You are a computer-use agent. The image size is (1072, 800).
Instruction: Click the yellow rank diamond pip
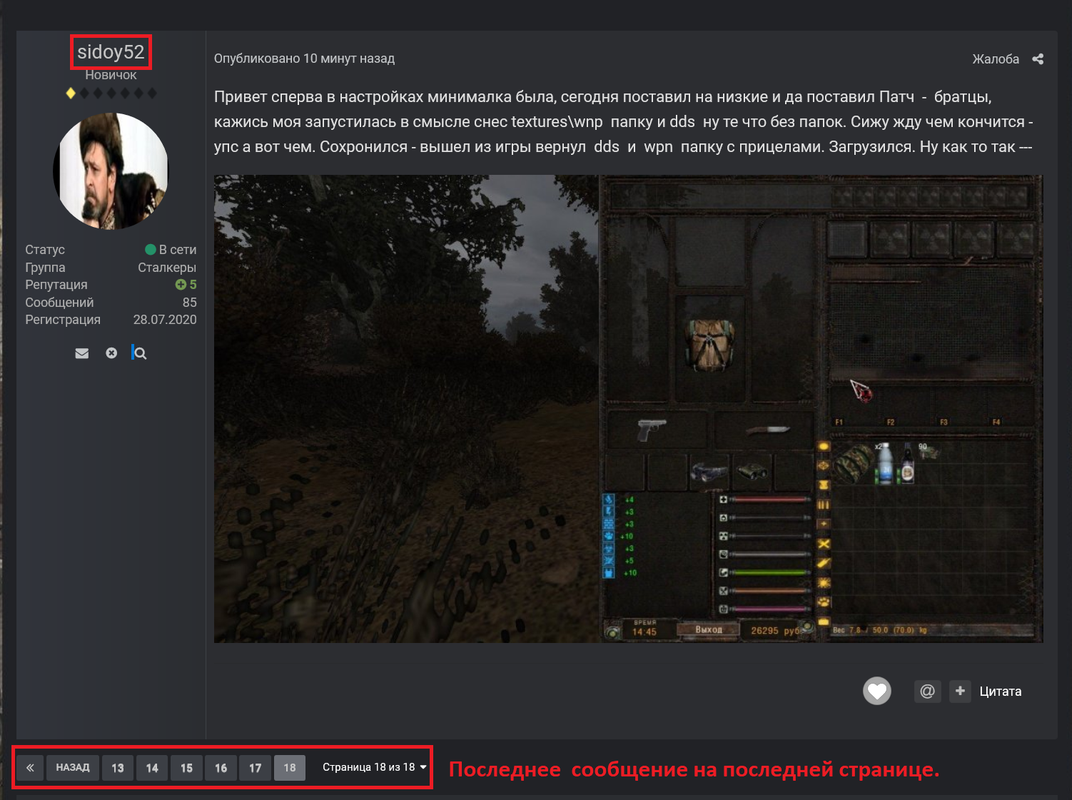pos(70,93)
